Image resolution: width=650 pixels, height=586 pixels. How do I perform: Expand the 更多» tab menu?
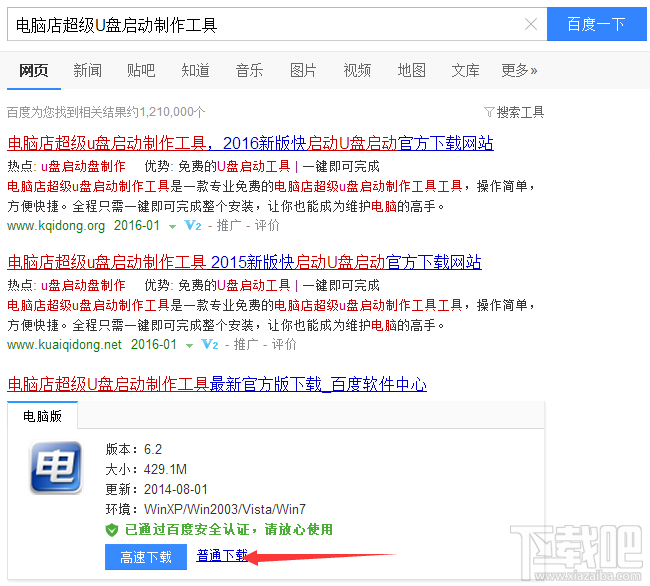point(519,70)
